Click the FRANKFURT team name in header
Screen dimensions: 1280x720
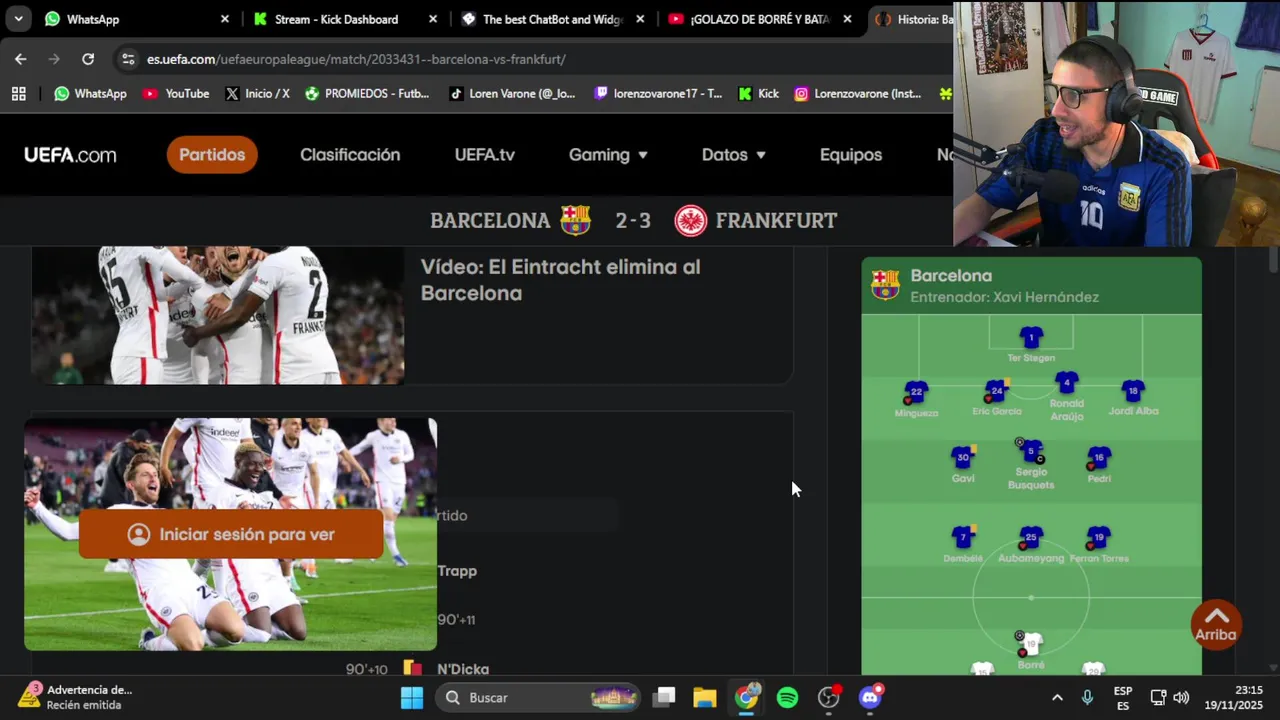[x=776, y=220]
